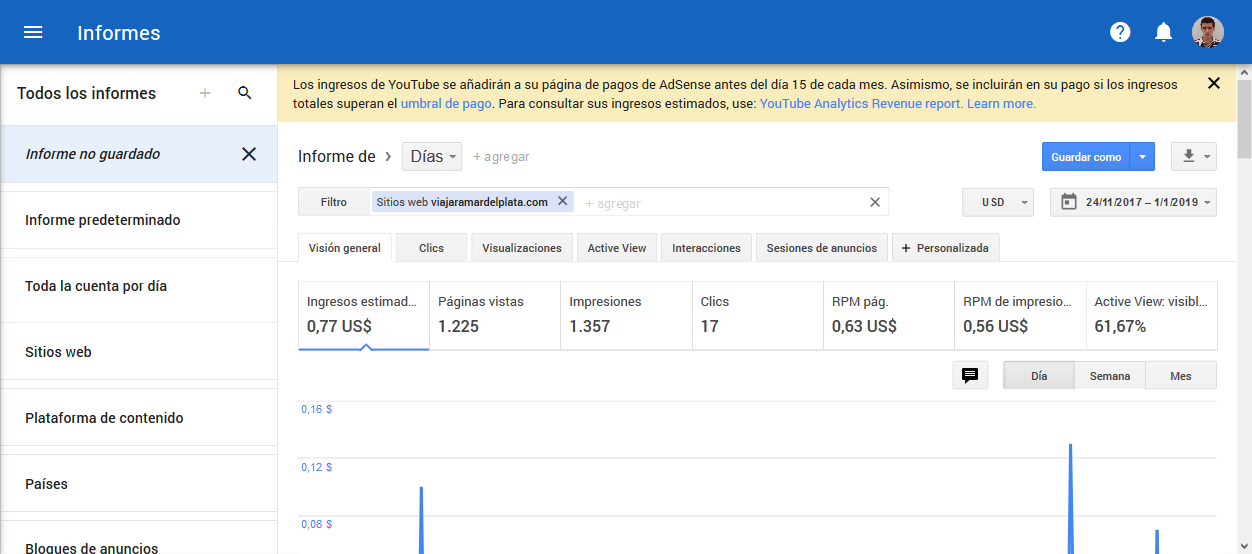
Task: Open the Interacciones tab
Action: (707, 248)
